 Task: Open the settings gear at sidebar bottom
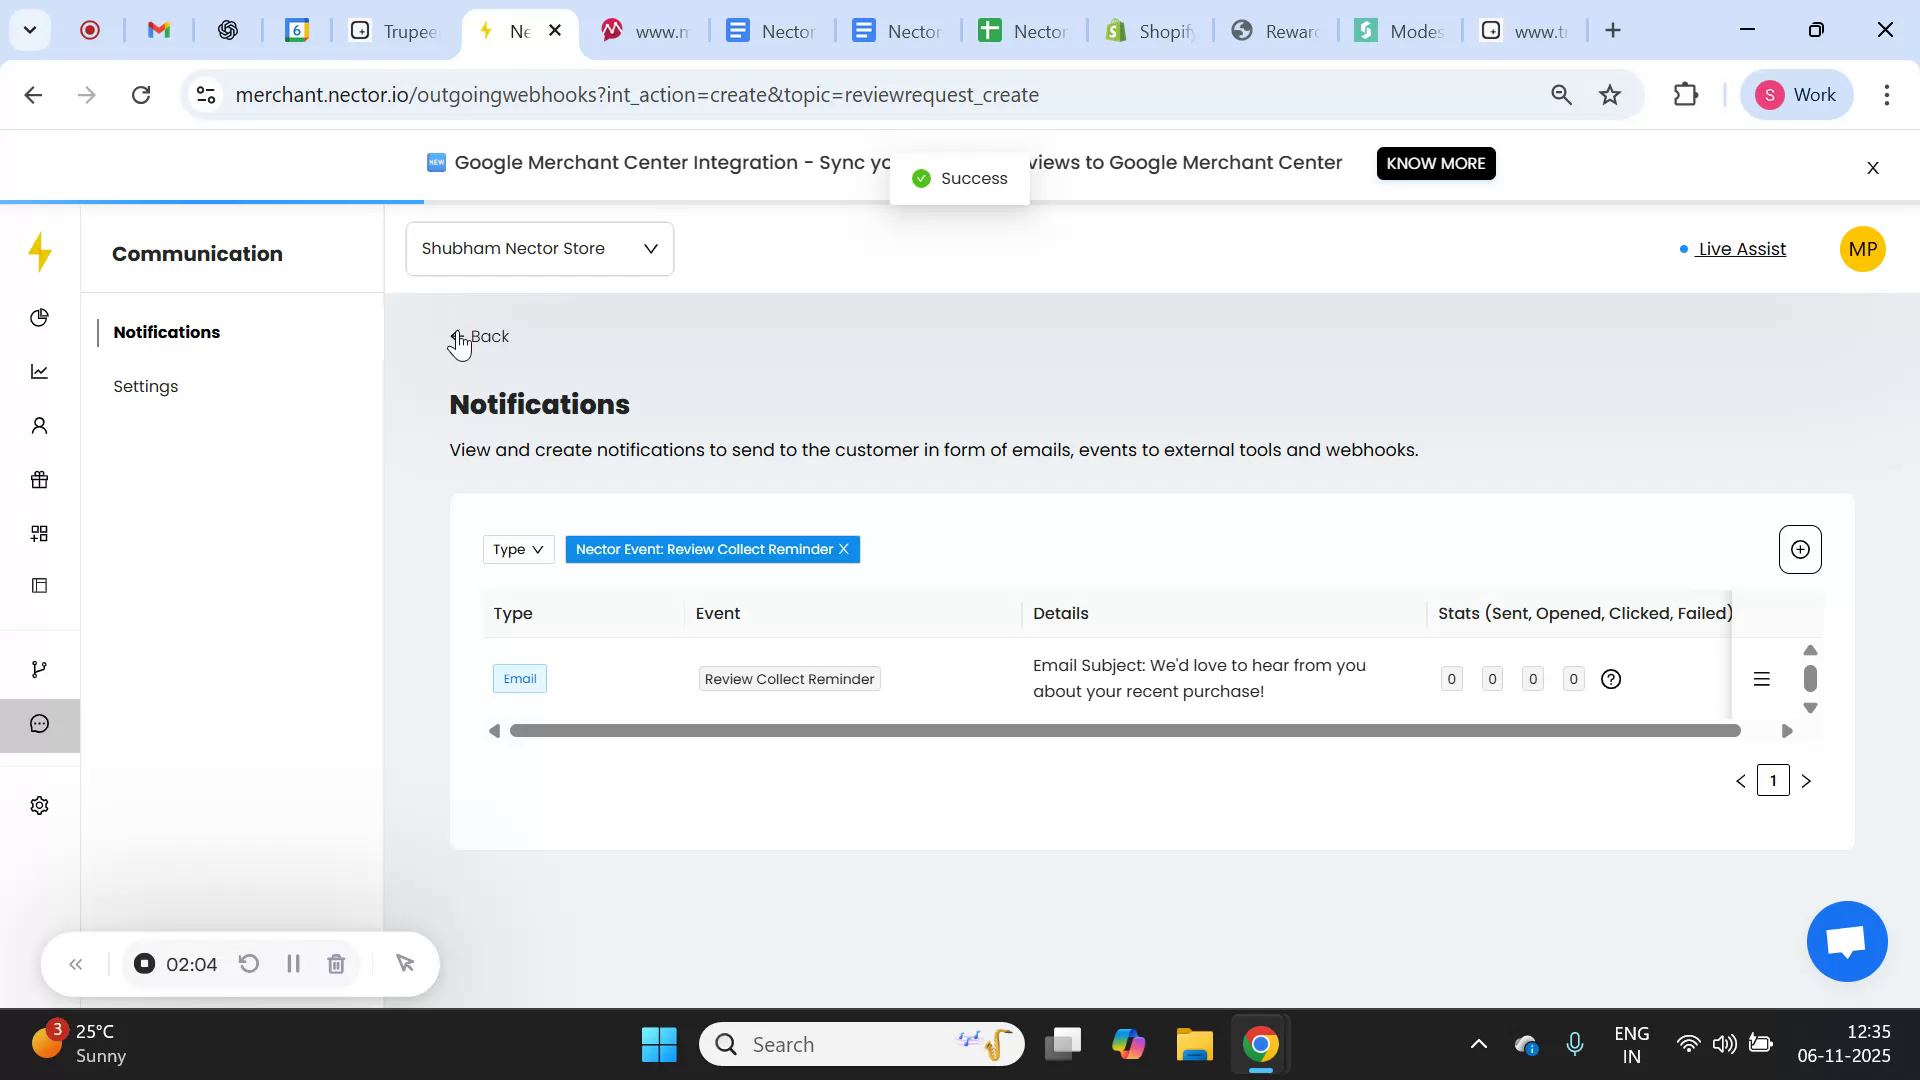40,805
